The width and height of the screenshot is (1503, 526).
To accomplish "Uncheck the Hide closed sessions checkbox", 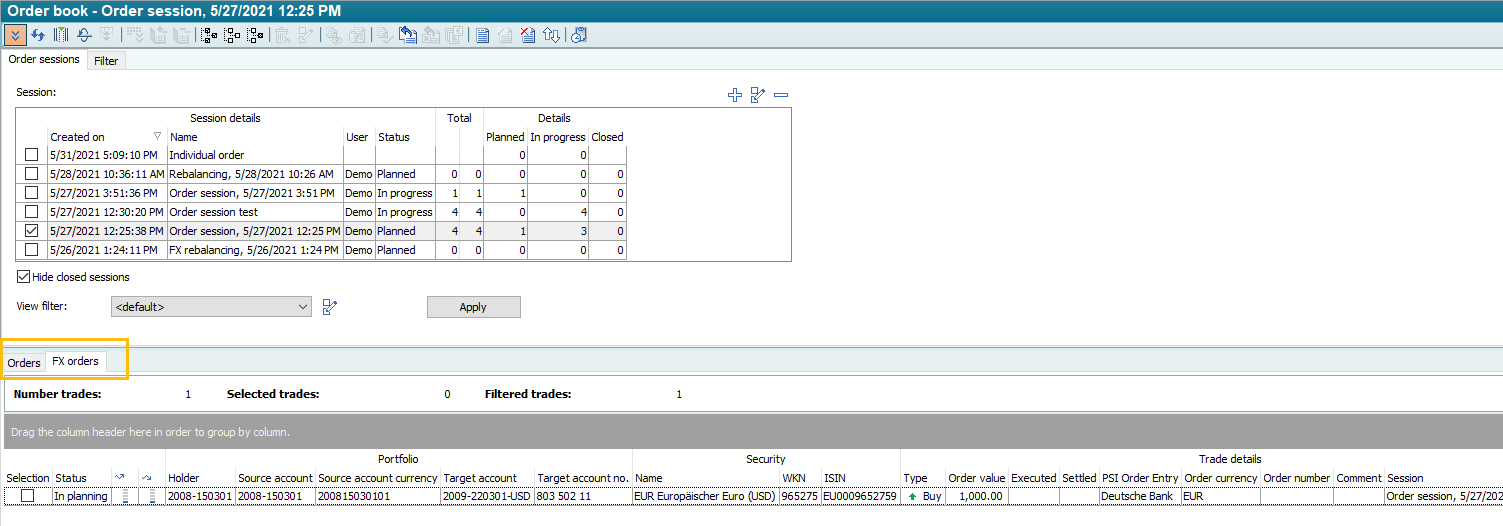I will 24,277.
